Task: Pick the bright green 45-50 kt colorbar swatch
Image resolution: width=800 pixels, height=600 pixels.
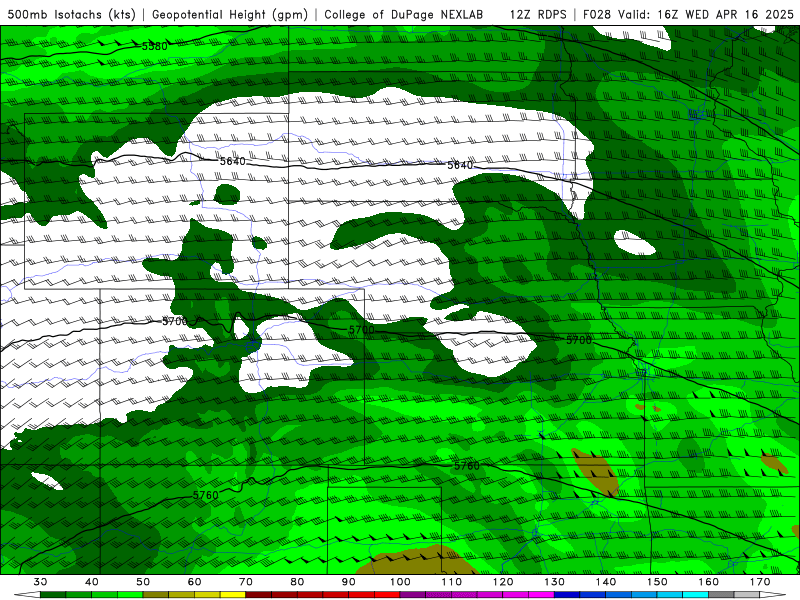Action: click(x=130, y=595)
